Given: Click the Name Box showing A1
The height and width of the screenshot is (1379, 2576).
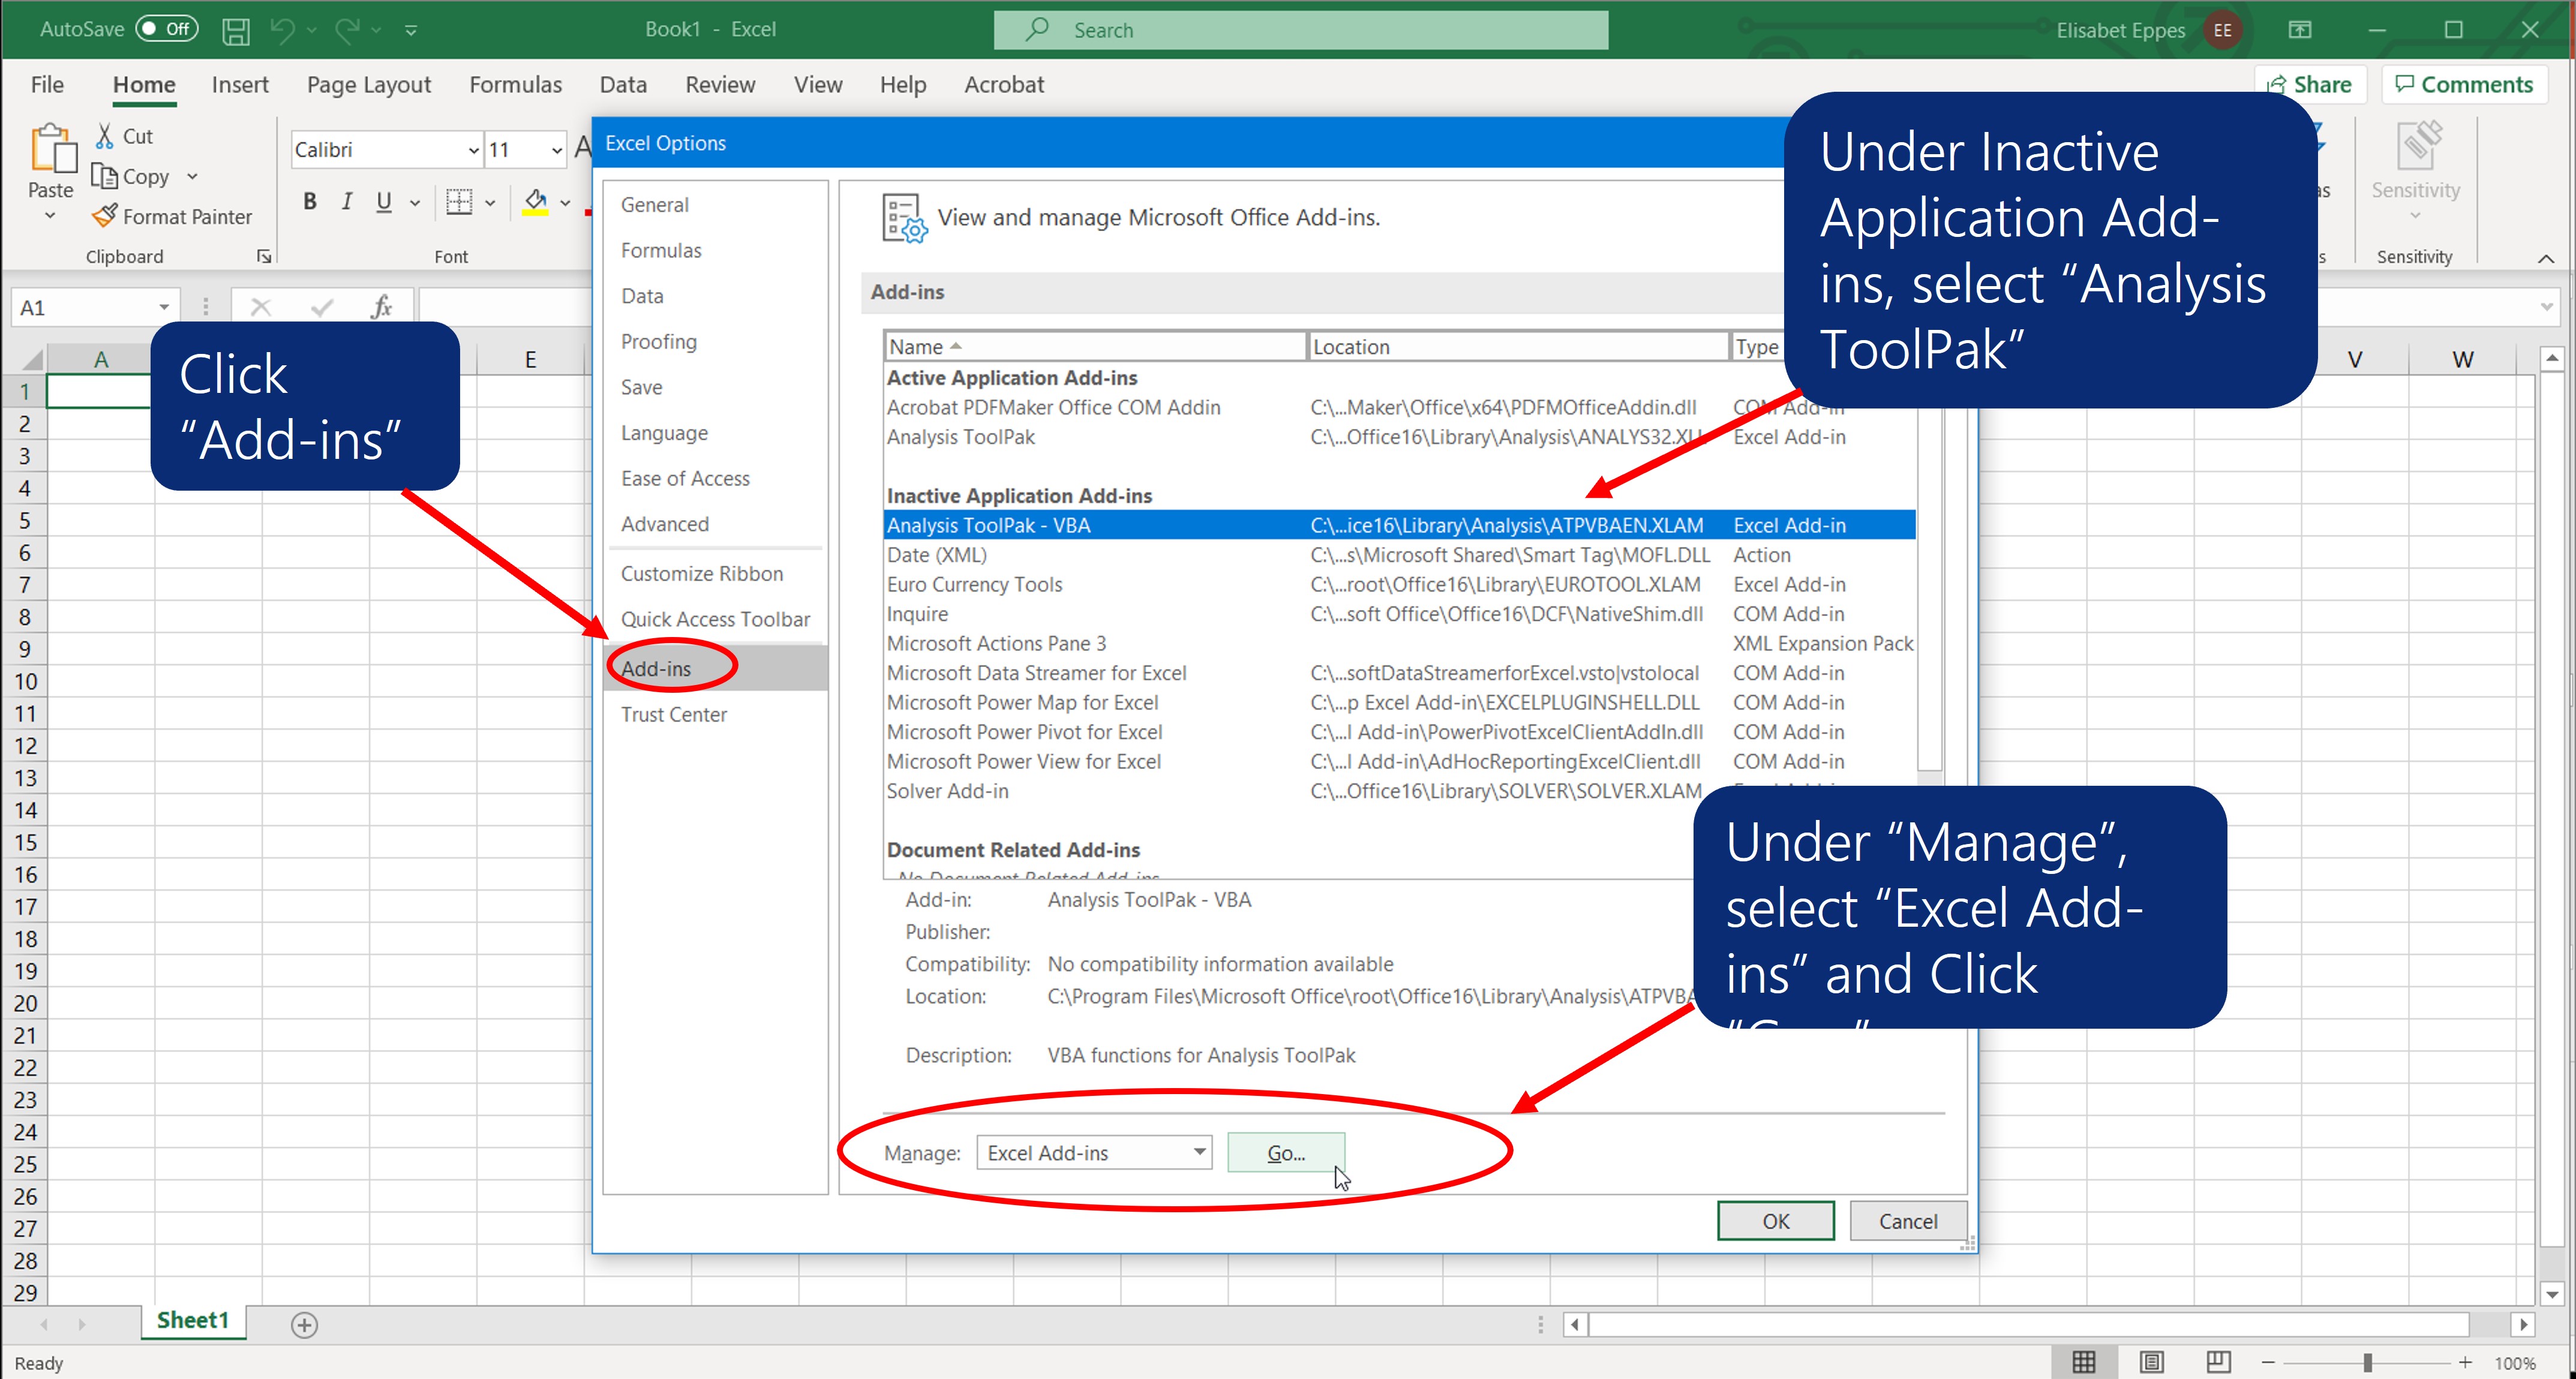Looking at the screenshot, I should (x=95, y=307).
